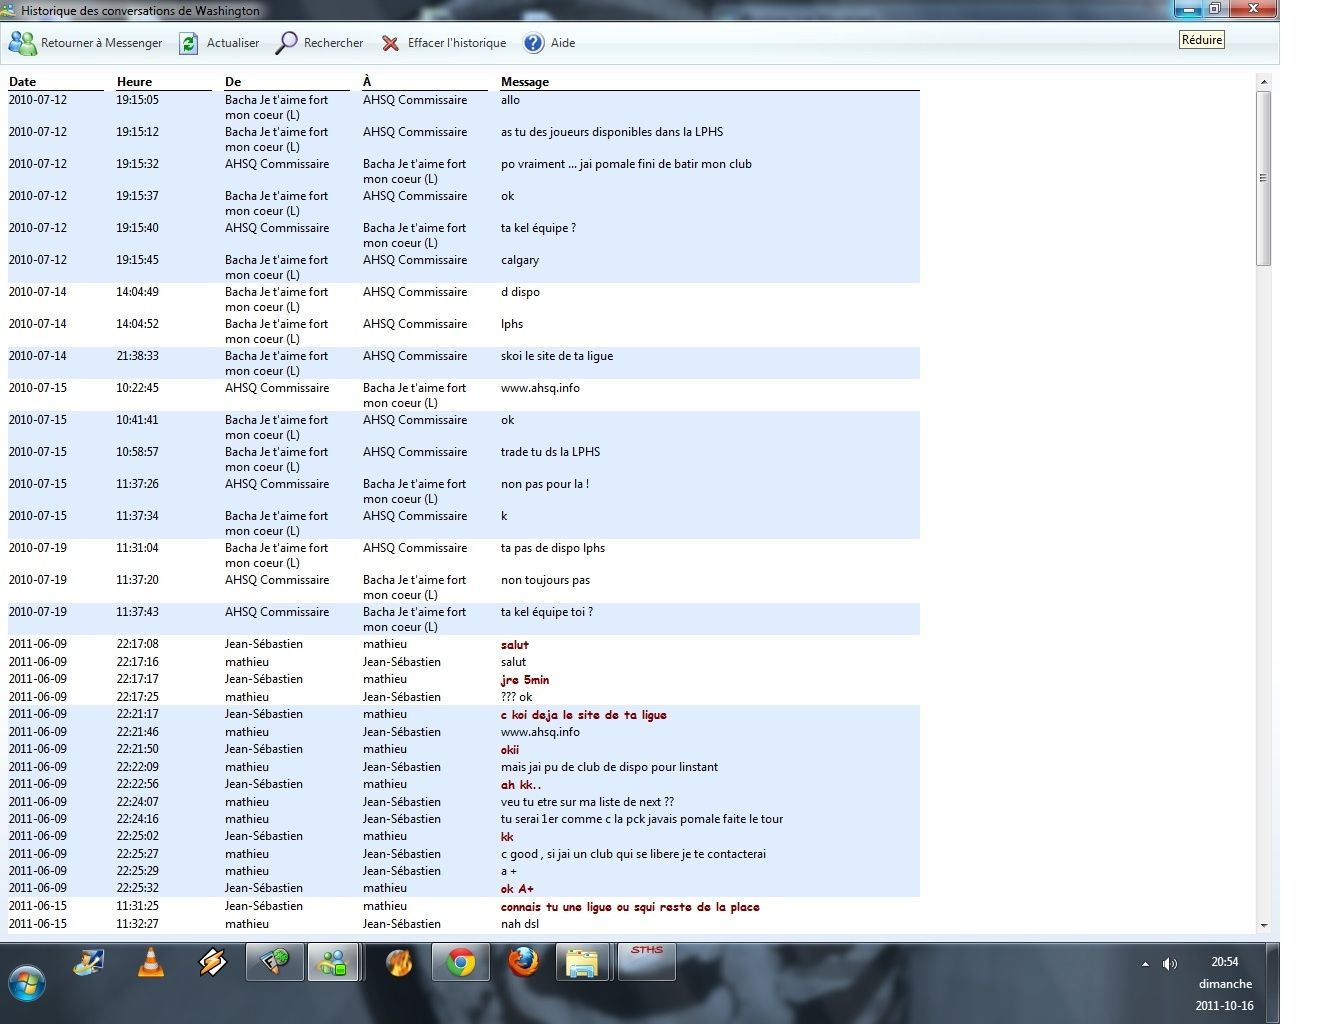Click the Rechercher magnifying glass icon

pos(286,43)
